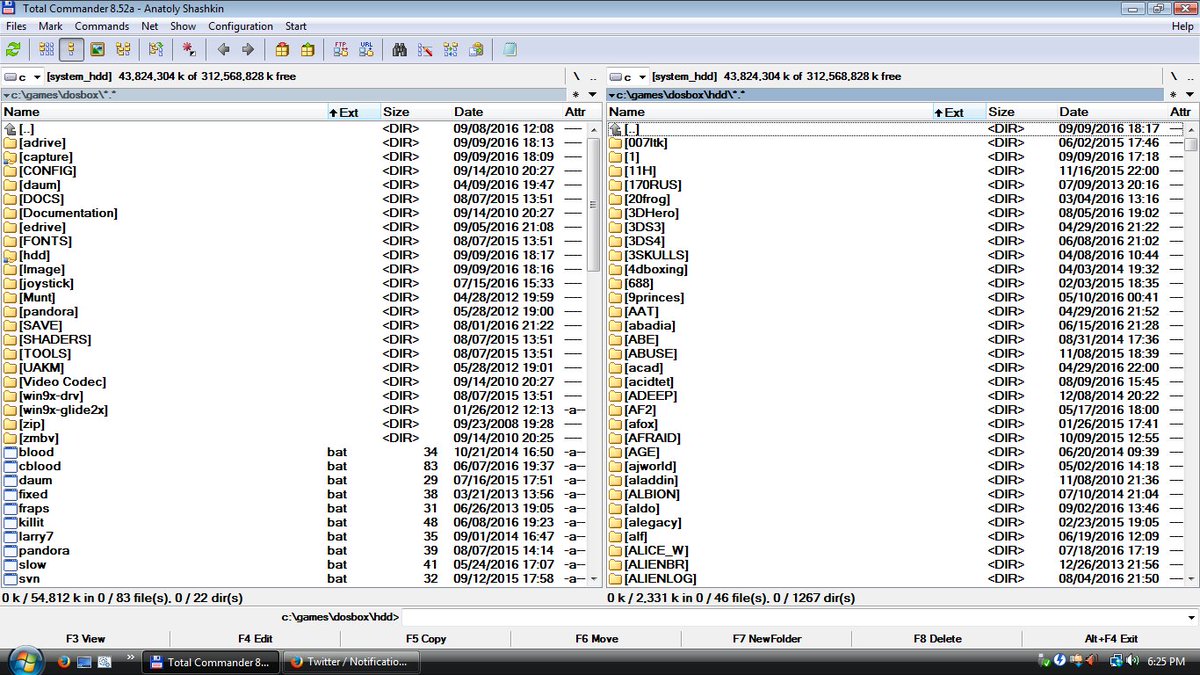Select the [capture] folder in left panel

click(46, 157)
